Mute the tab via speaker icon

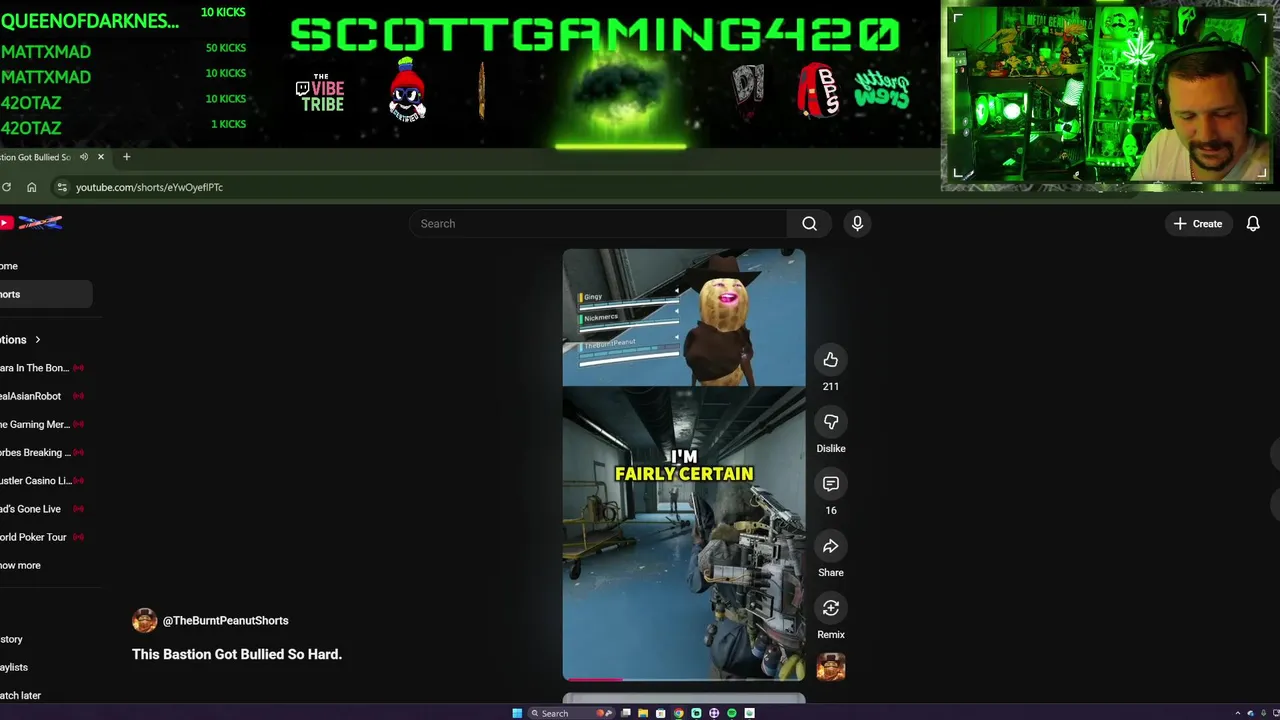tap(84, 157)
